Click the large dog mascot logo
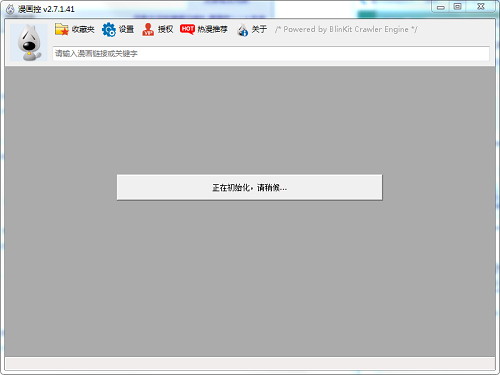500x375 pixels. click(x=29, y=43)
